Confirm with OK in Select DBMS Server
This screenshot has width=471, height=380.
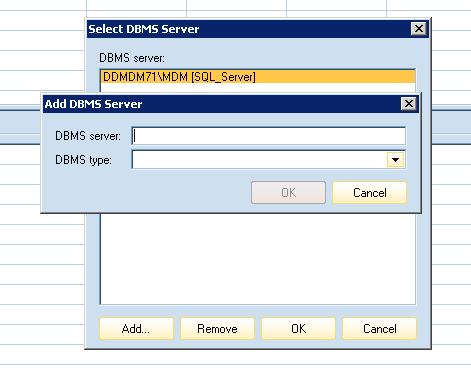298,329
